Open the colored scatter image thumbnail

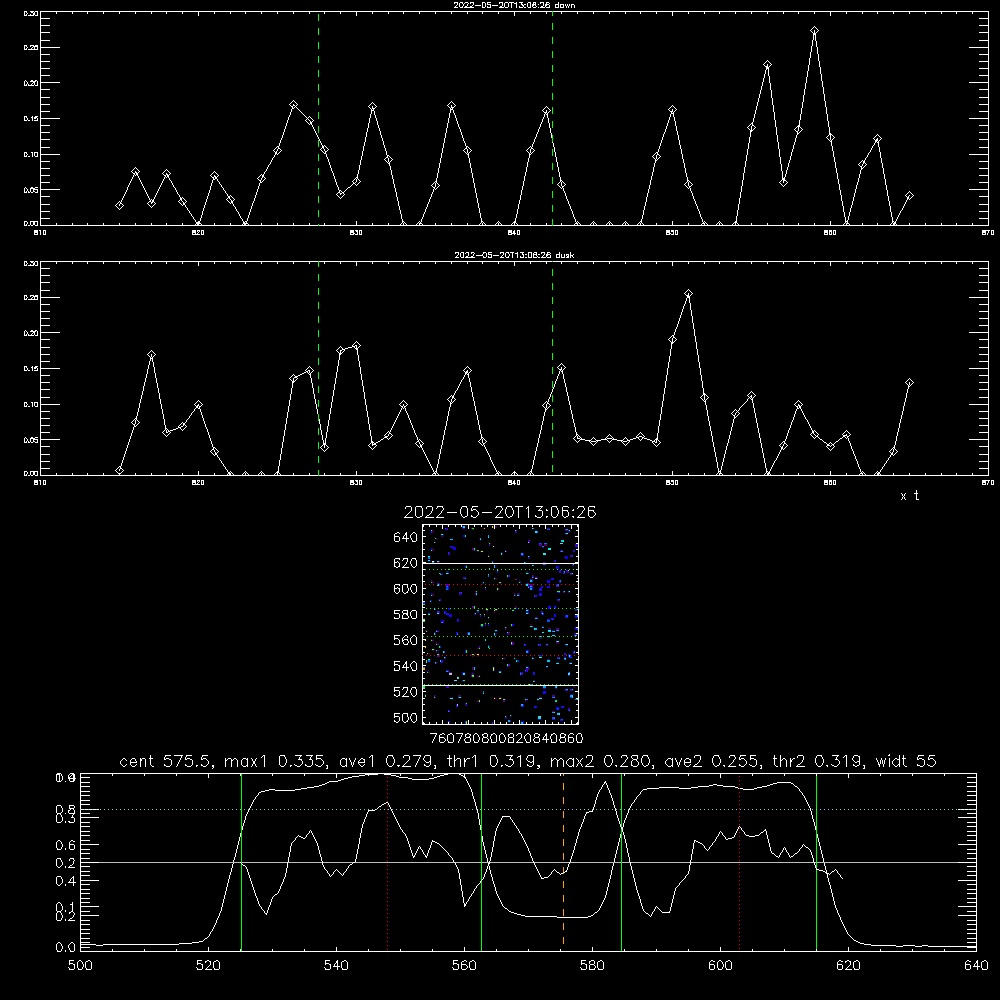click(x=501, y=624)
